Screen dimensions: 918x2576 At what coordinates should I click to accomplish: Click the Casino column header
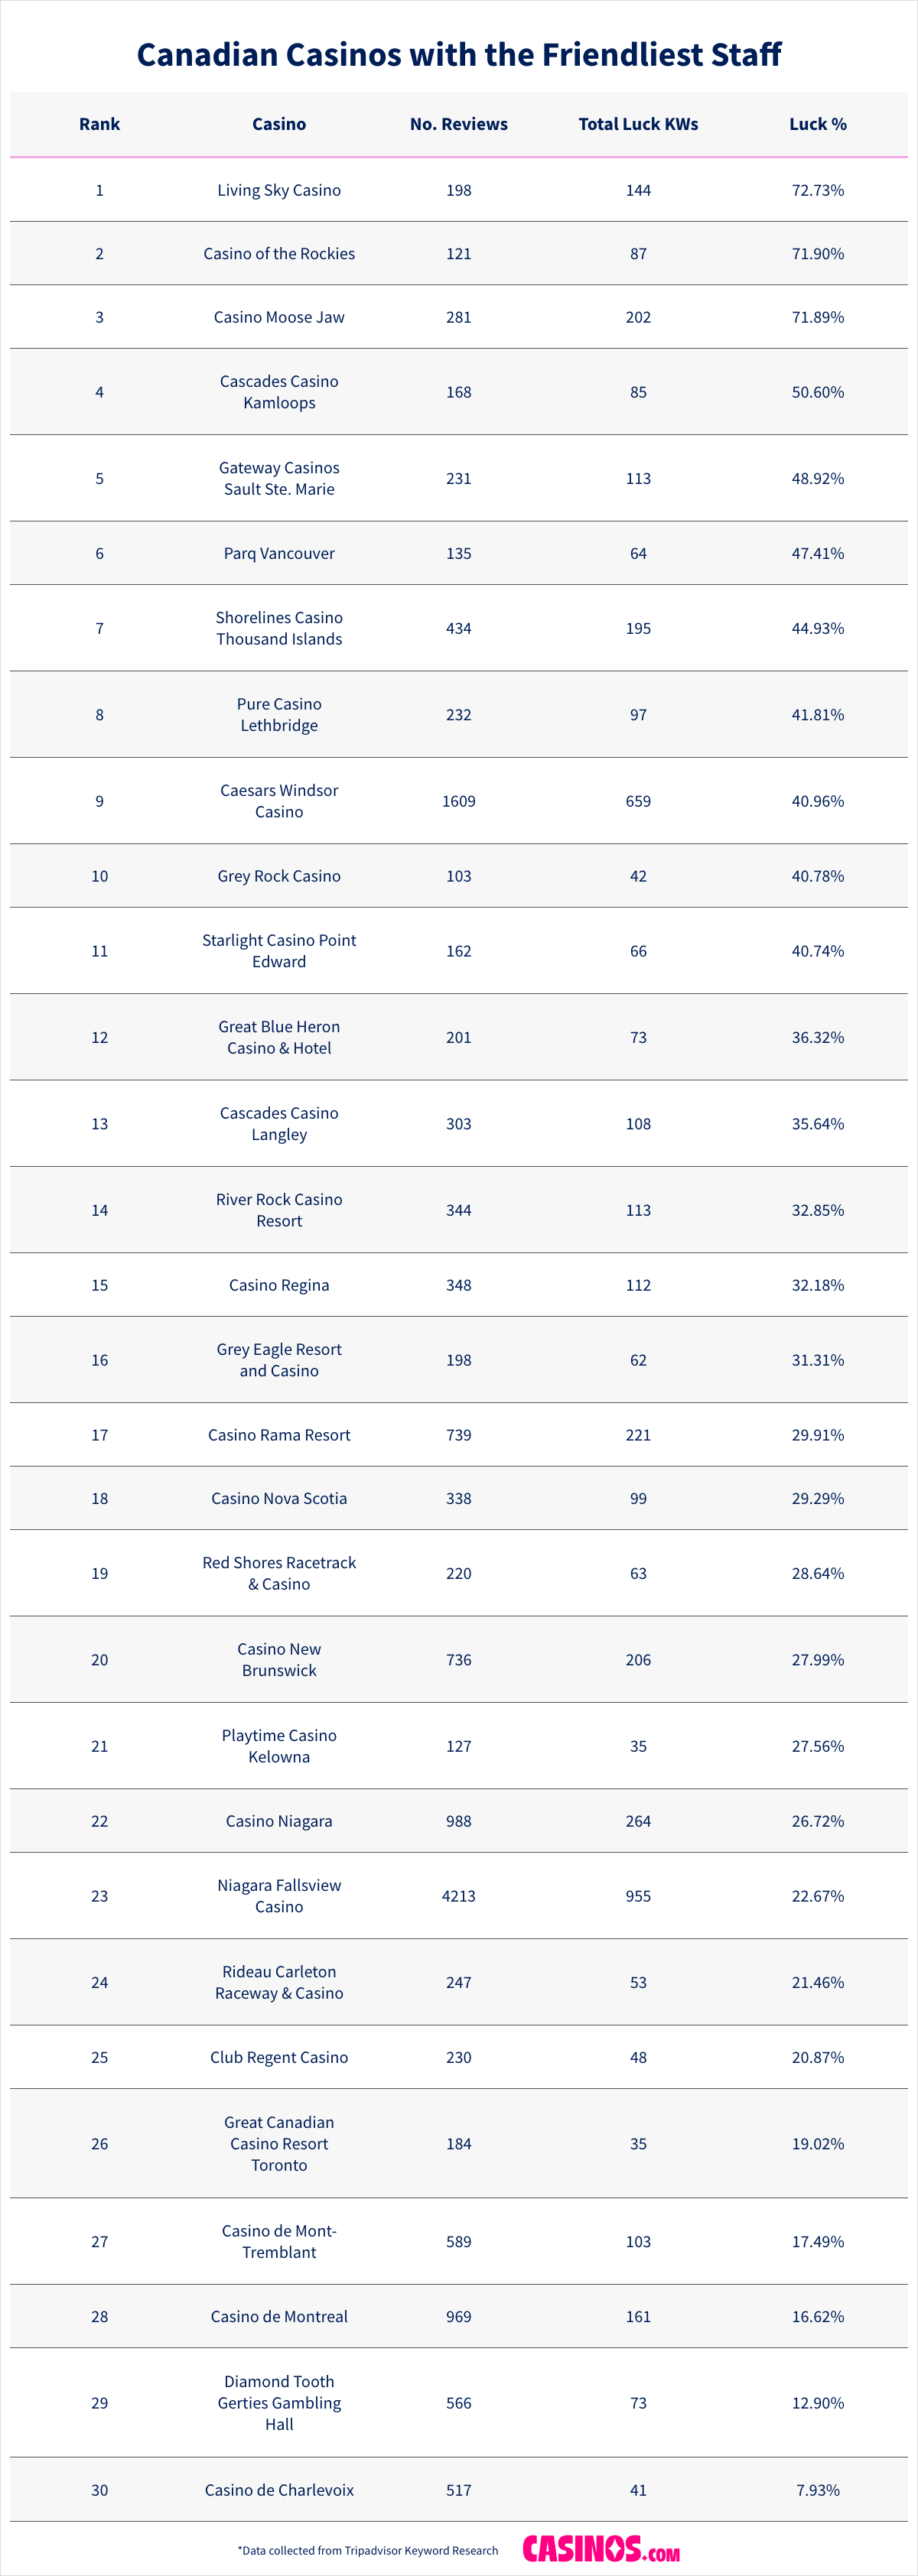click(x=279, y=124)
